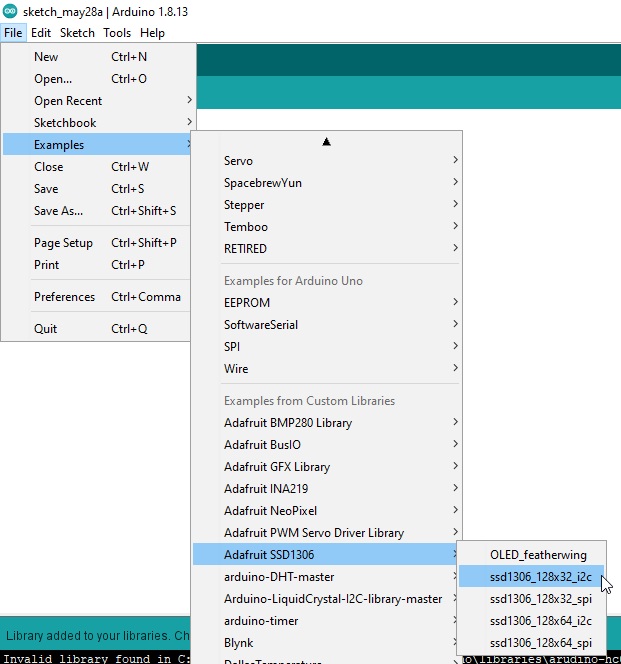This screenshot has width=621, height=664.
Task: Click the Arduino logo in title bar
Action: (x=10, y=11)
